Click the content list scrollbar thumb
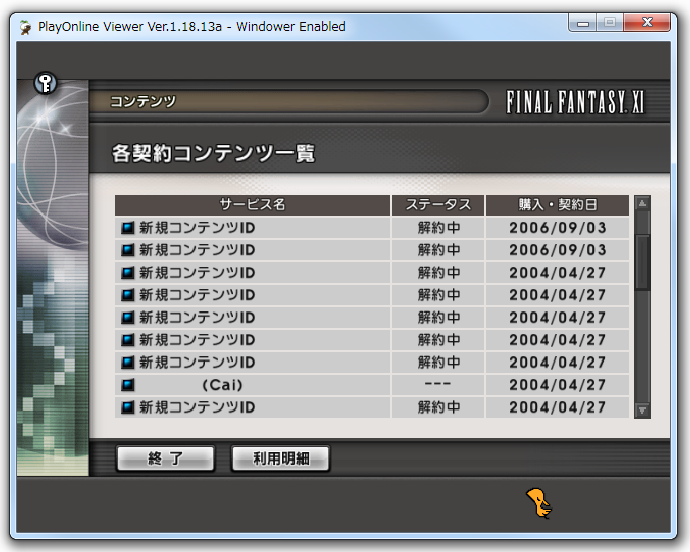Image resolution: width=690 pixels, height=552 pixels. click(x=642, y=260)
